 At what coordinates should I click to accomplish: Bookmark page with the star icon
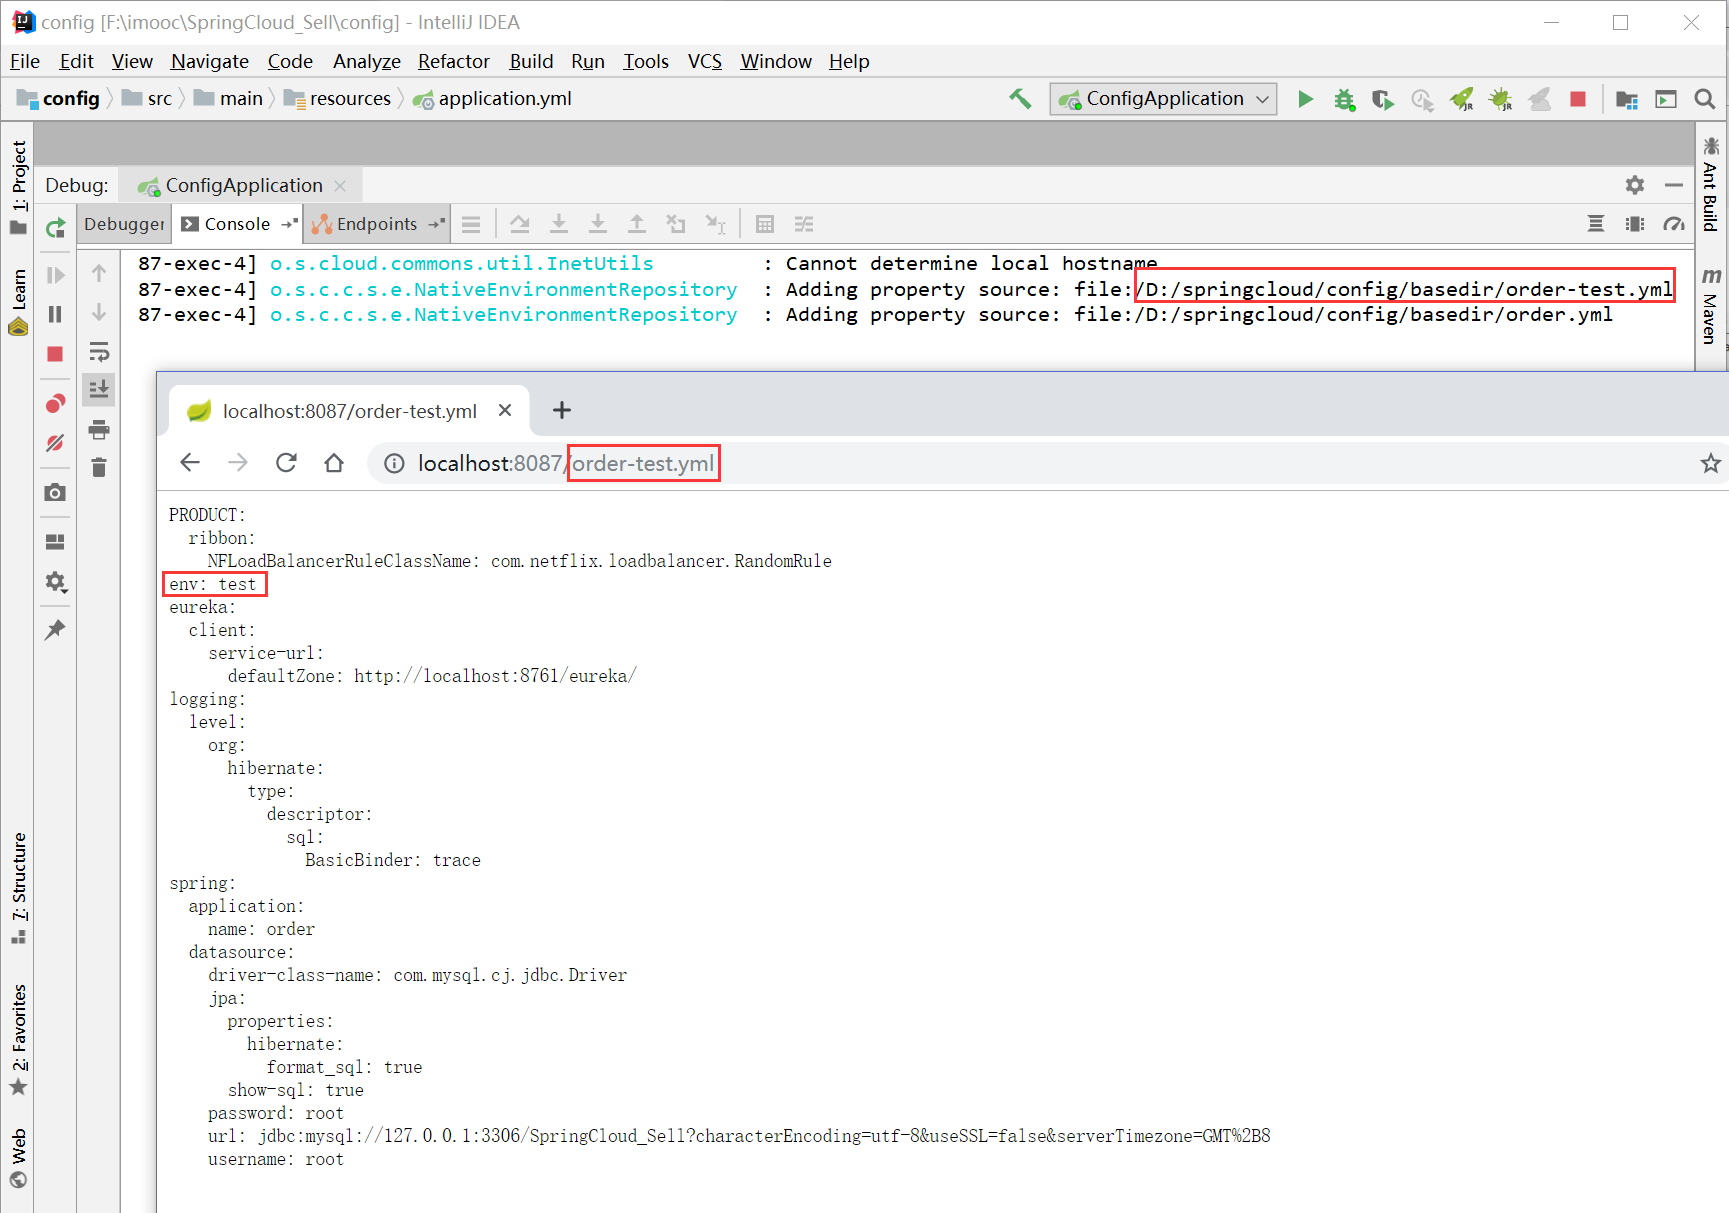click(1710, 463)
